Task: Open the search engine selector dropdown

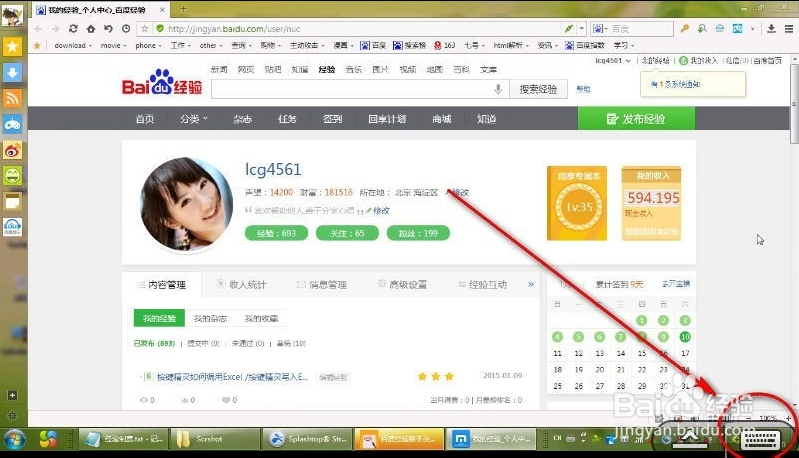Action: click(x=599, y=29)
